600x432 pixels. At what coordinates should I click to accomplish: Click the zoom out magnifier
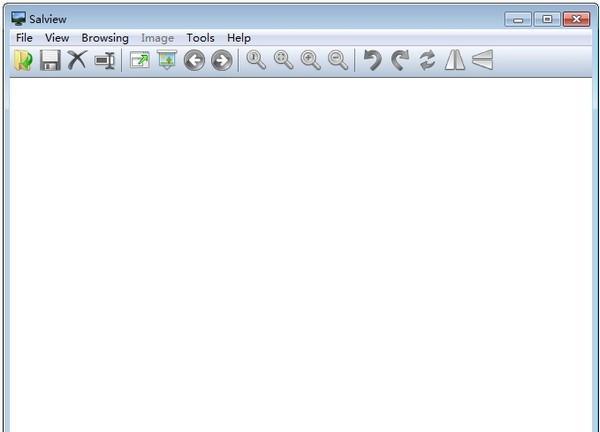coord(338,60)
